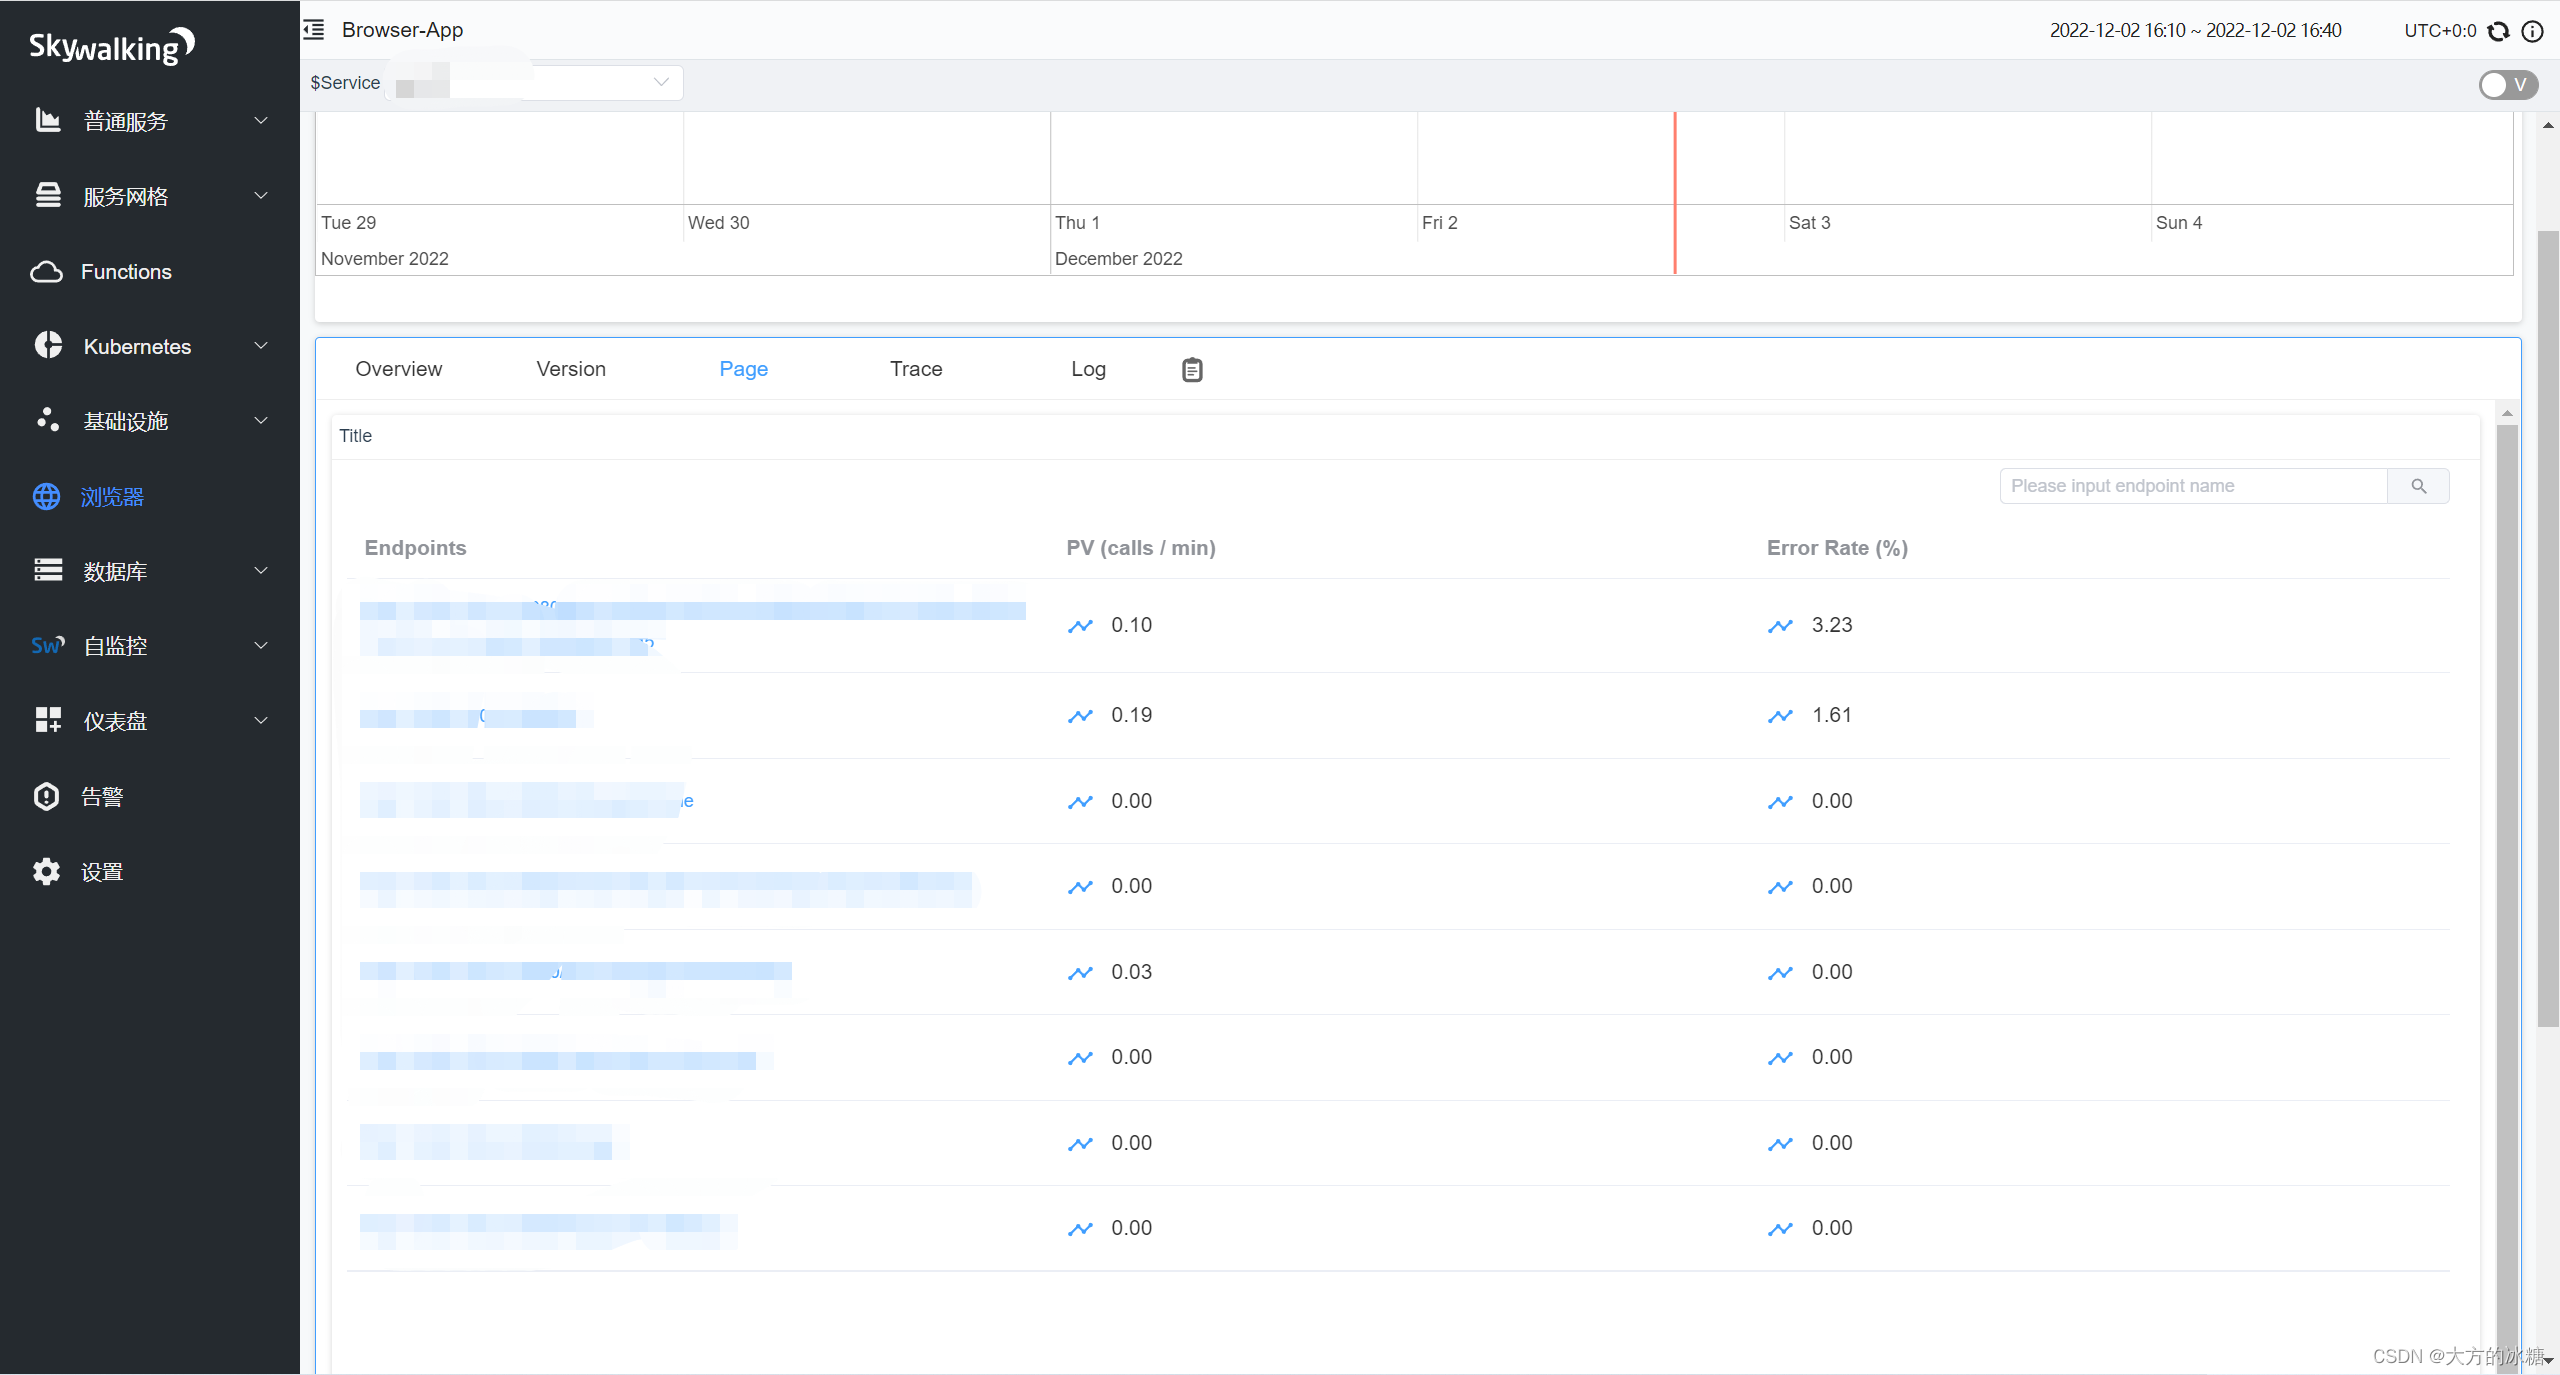
Task: Toggle the V switch at top right
Action: pos(2508,85)
